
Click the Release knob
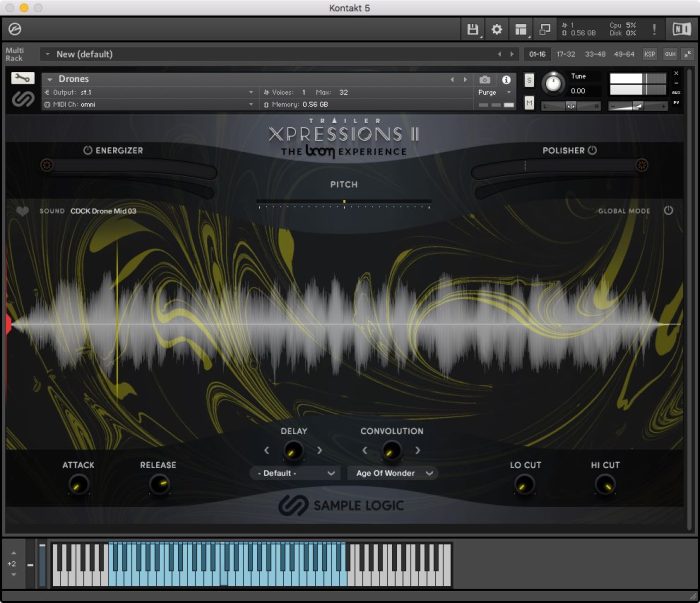point(158,485)
